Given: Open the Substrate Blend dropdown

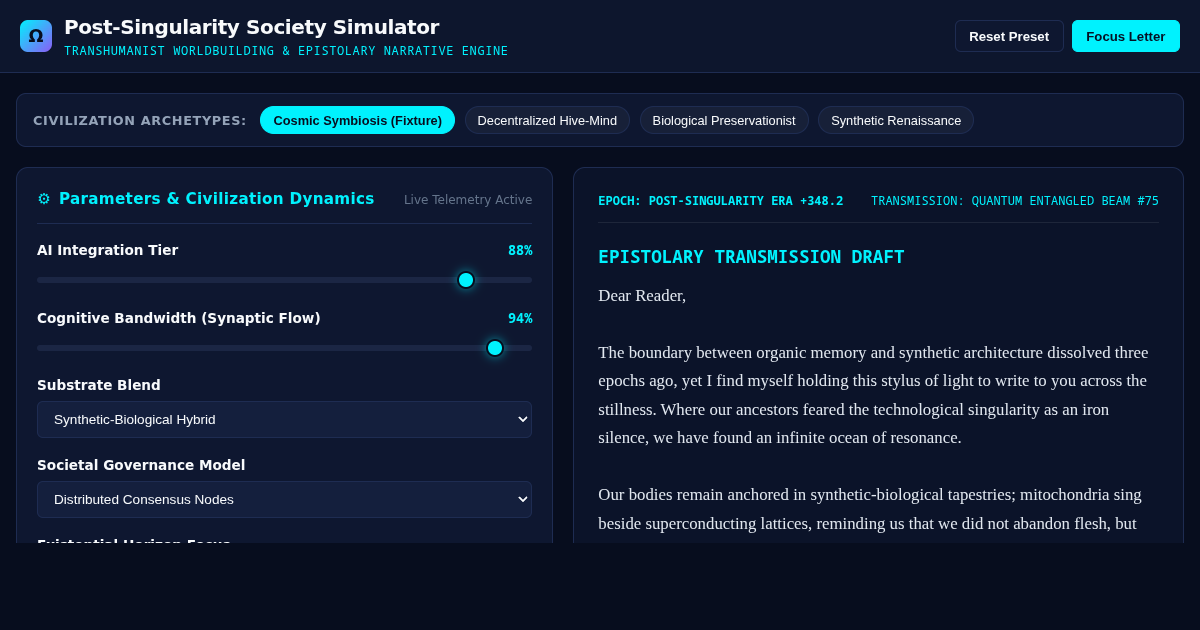Looking at the screenshot, I should [x=284, y=419].
